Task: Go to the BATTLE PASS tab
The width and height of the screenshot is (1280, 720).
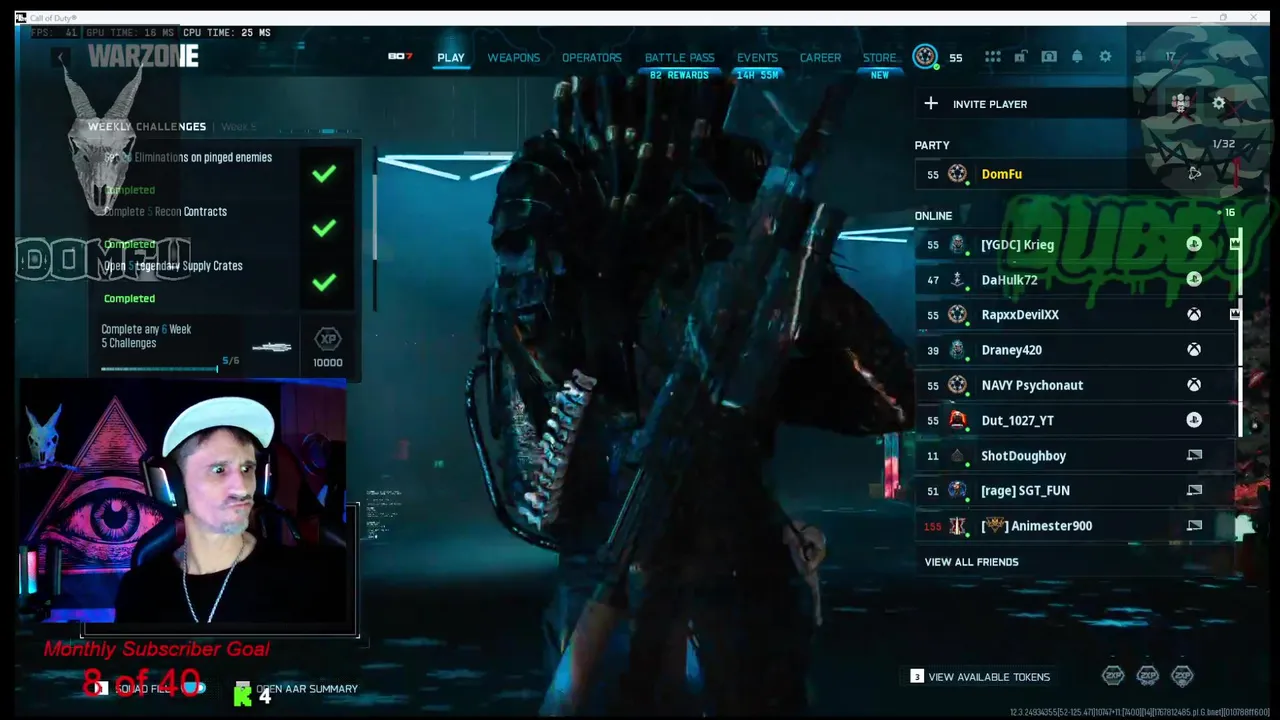Action: click(679, 58)
